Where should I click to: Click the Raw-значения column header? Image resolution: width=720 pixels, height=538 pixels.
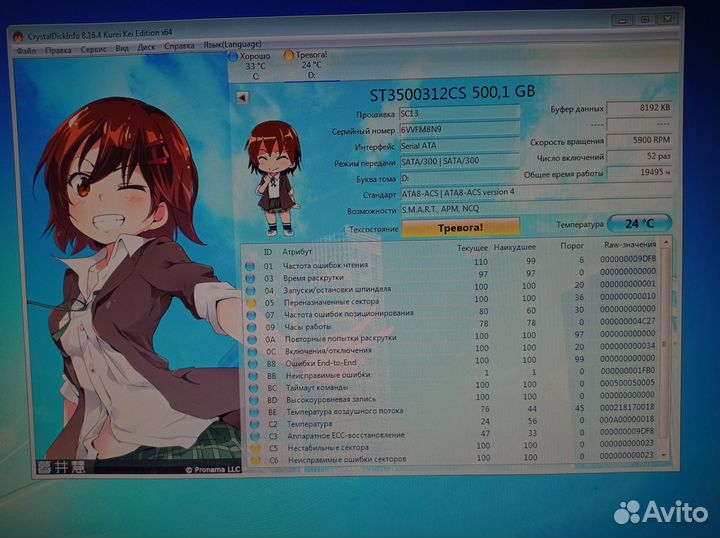630,245
